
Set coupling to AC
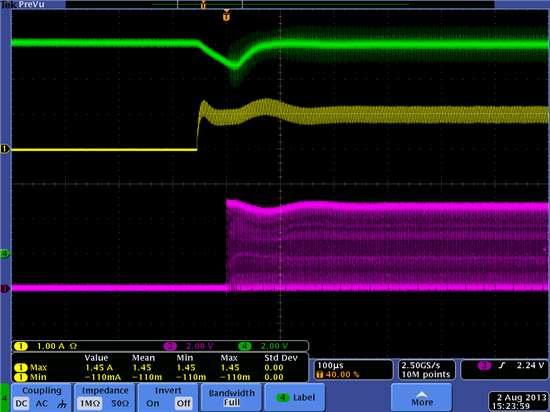(x=42, y=404)
